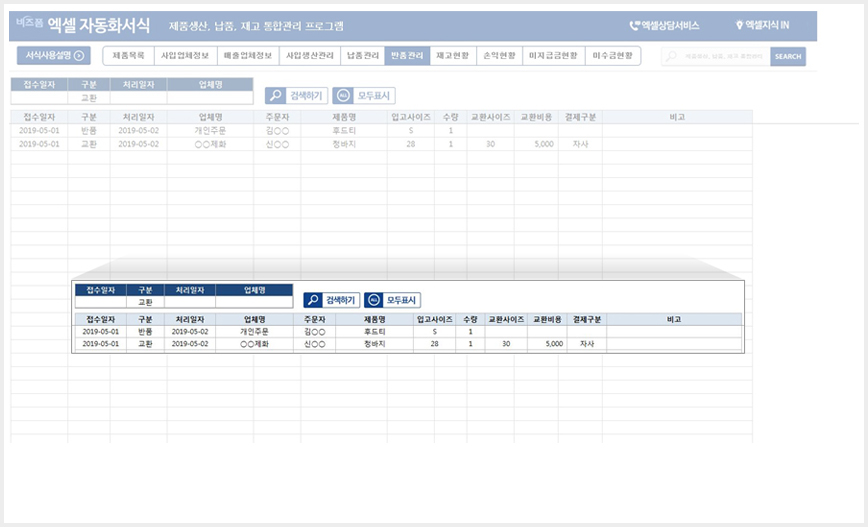Click the 개인주문 cell in the magnified inset
Screen dimensions: 868x527
[x=255, y=332]
